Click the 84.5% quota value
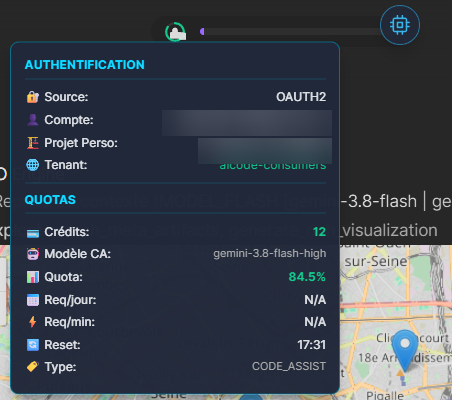The height and width of the screenshot is (400, 452). [x=307, y=277]
